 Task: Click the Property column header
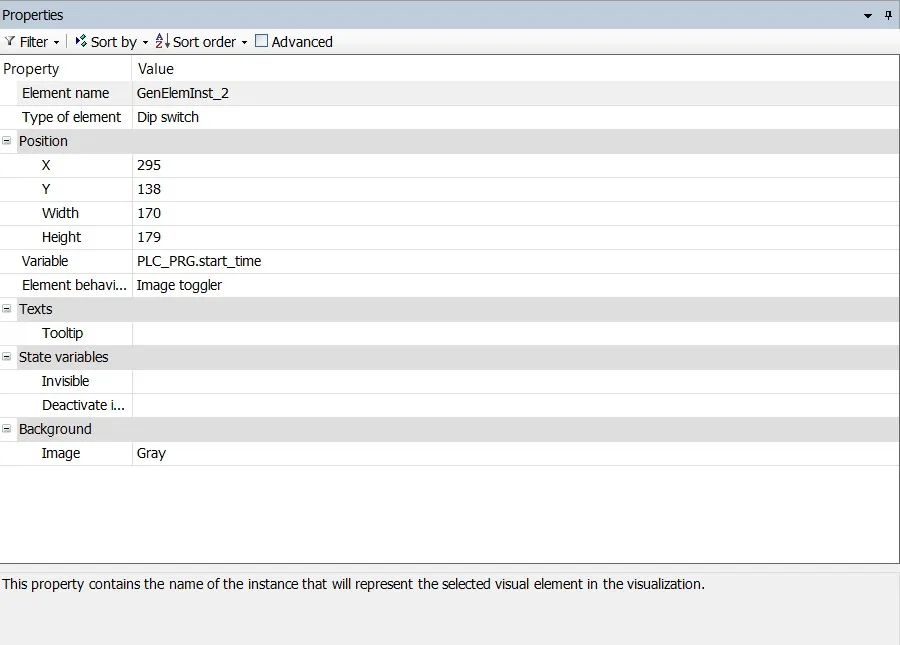coord(65,69)
